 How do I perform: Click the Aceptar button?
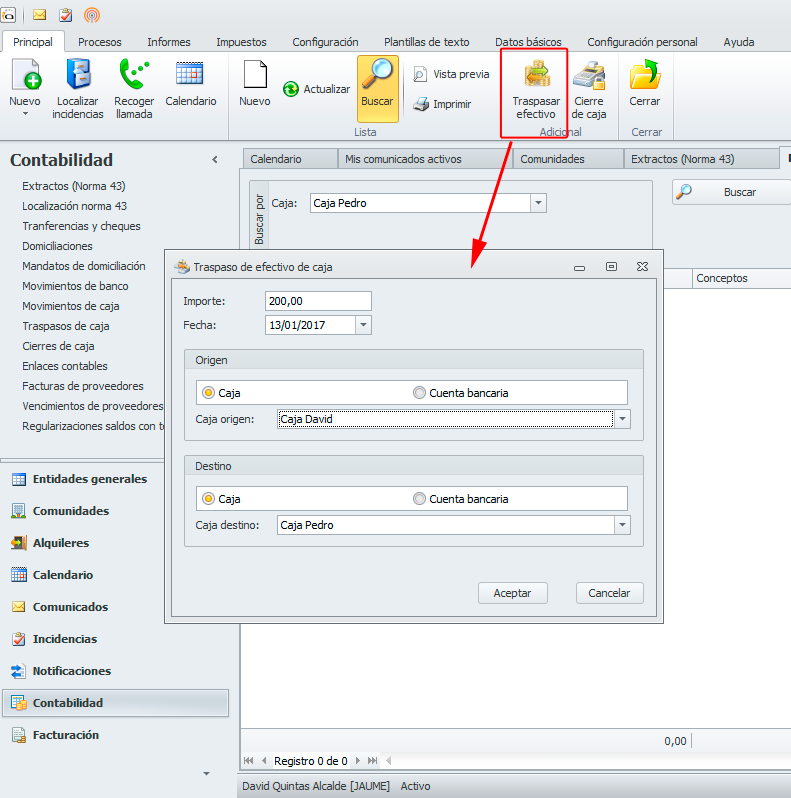[x=512, y=593]
